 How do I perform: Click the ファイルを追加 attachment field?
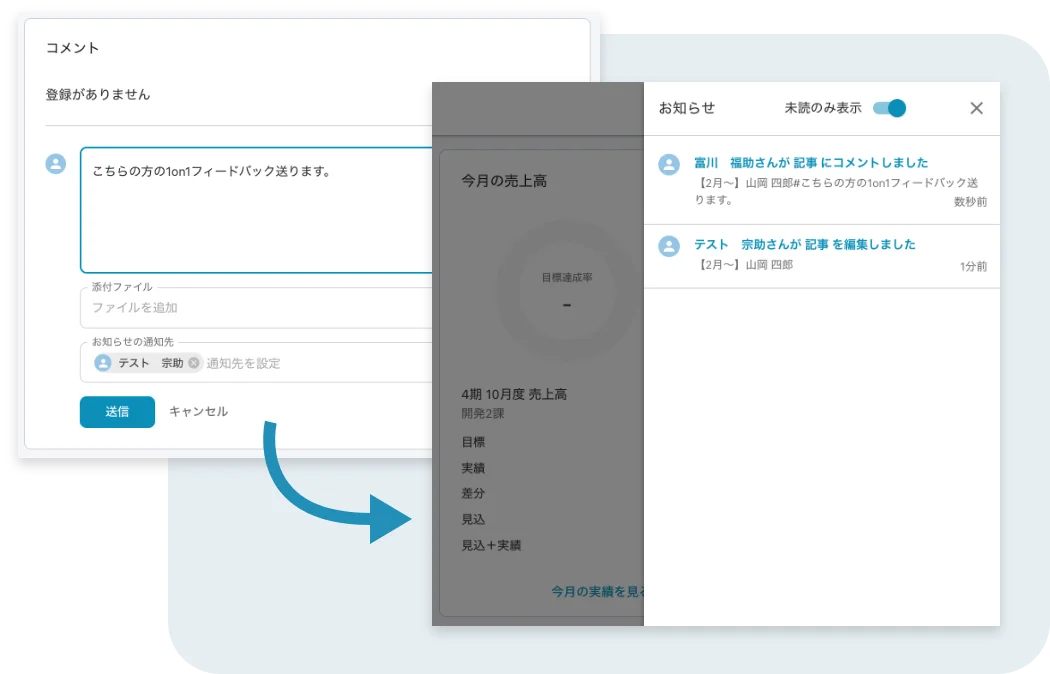click(x=256, y=308)
